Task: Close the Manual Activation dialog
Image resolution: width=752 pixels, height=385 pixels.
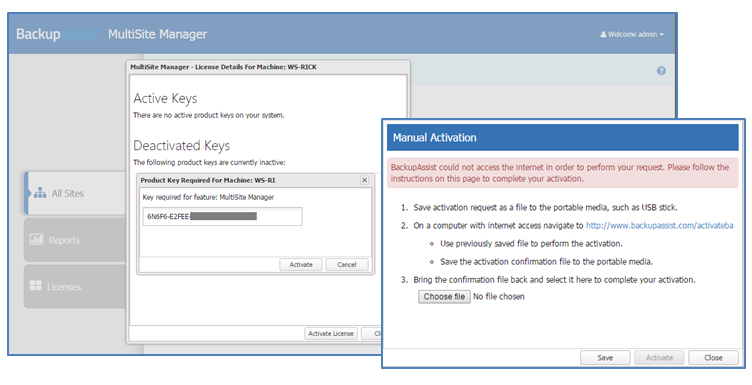Action: pyautogui.click(x=713, y=358)
